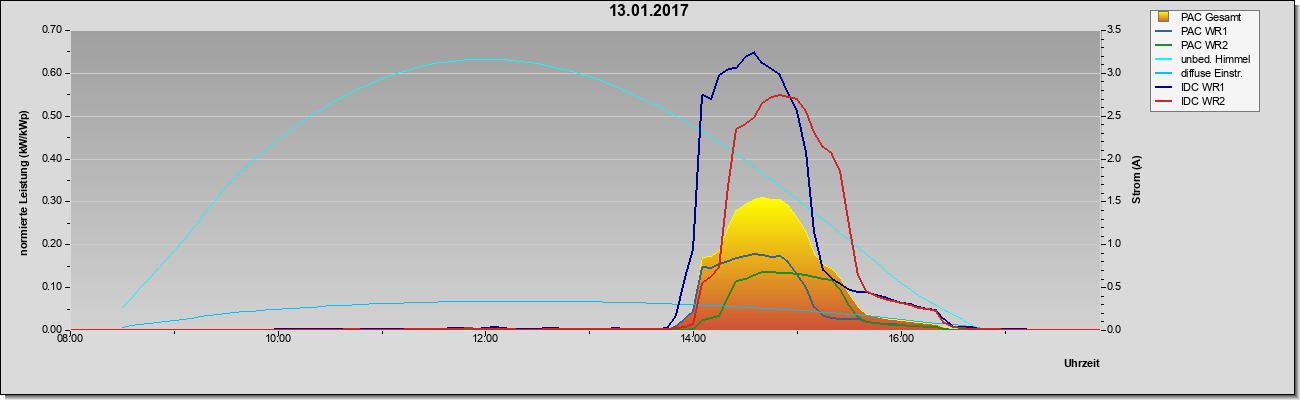Click the 12:00 time axis tick
The height and width of the screenshot is (400, 1300).
click(x=485, y=339)
